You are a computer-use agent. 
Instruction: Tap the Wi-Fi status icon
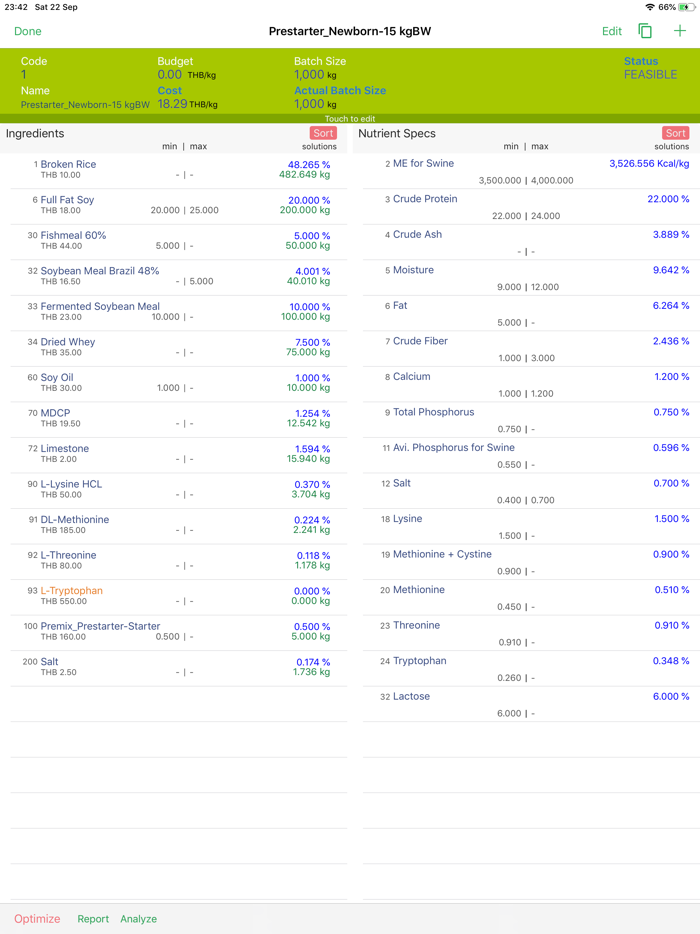coord(650,7)
